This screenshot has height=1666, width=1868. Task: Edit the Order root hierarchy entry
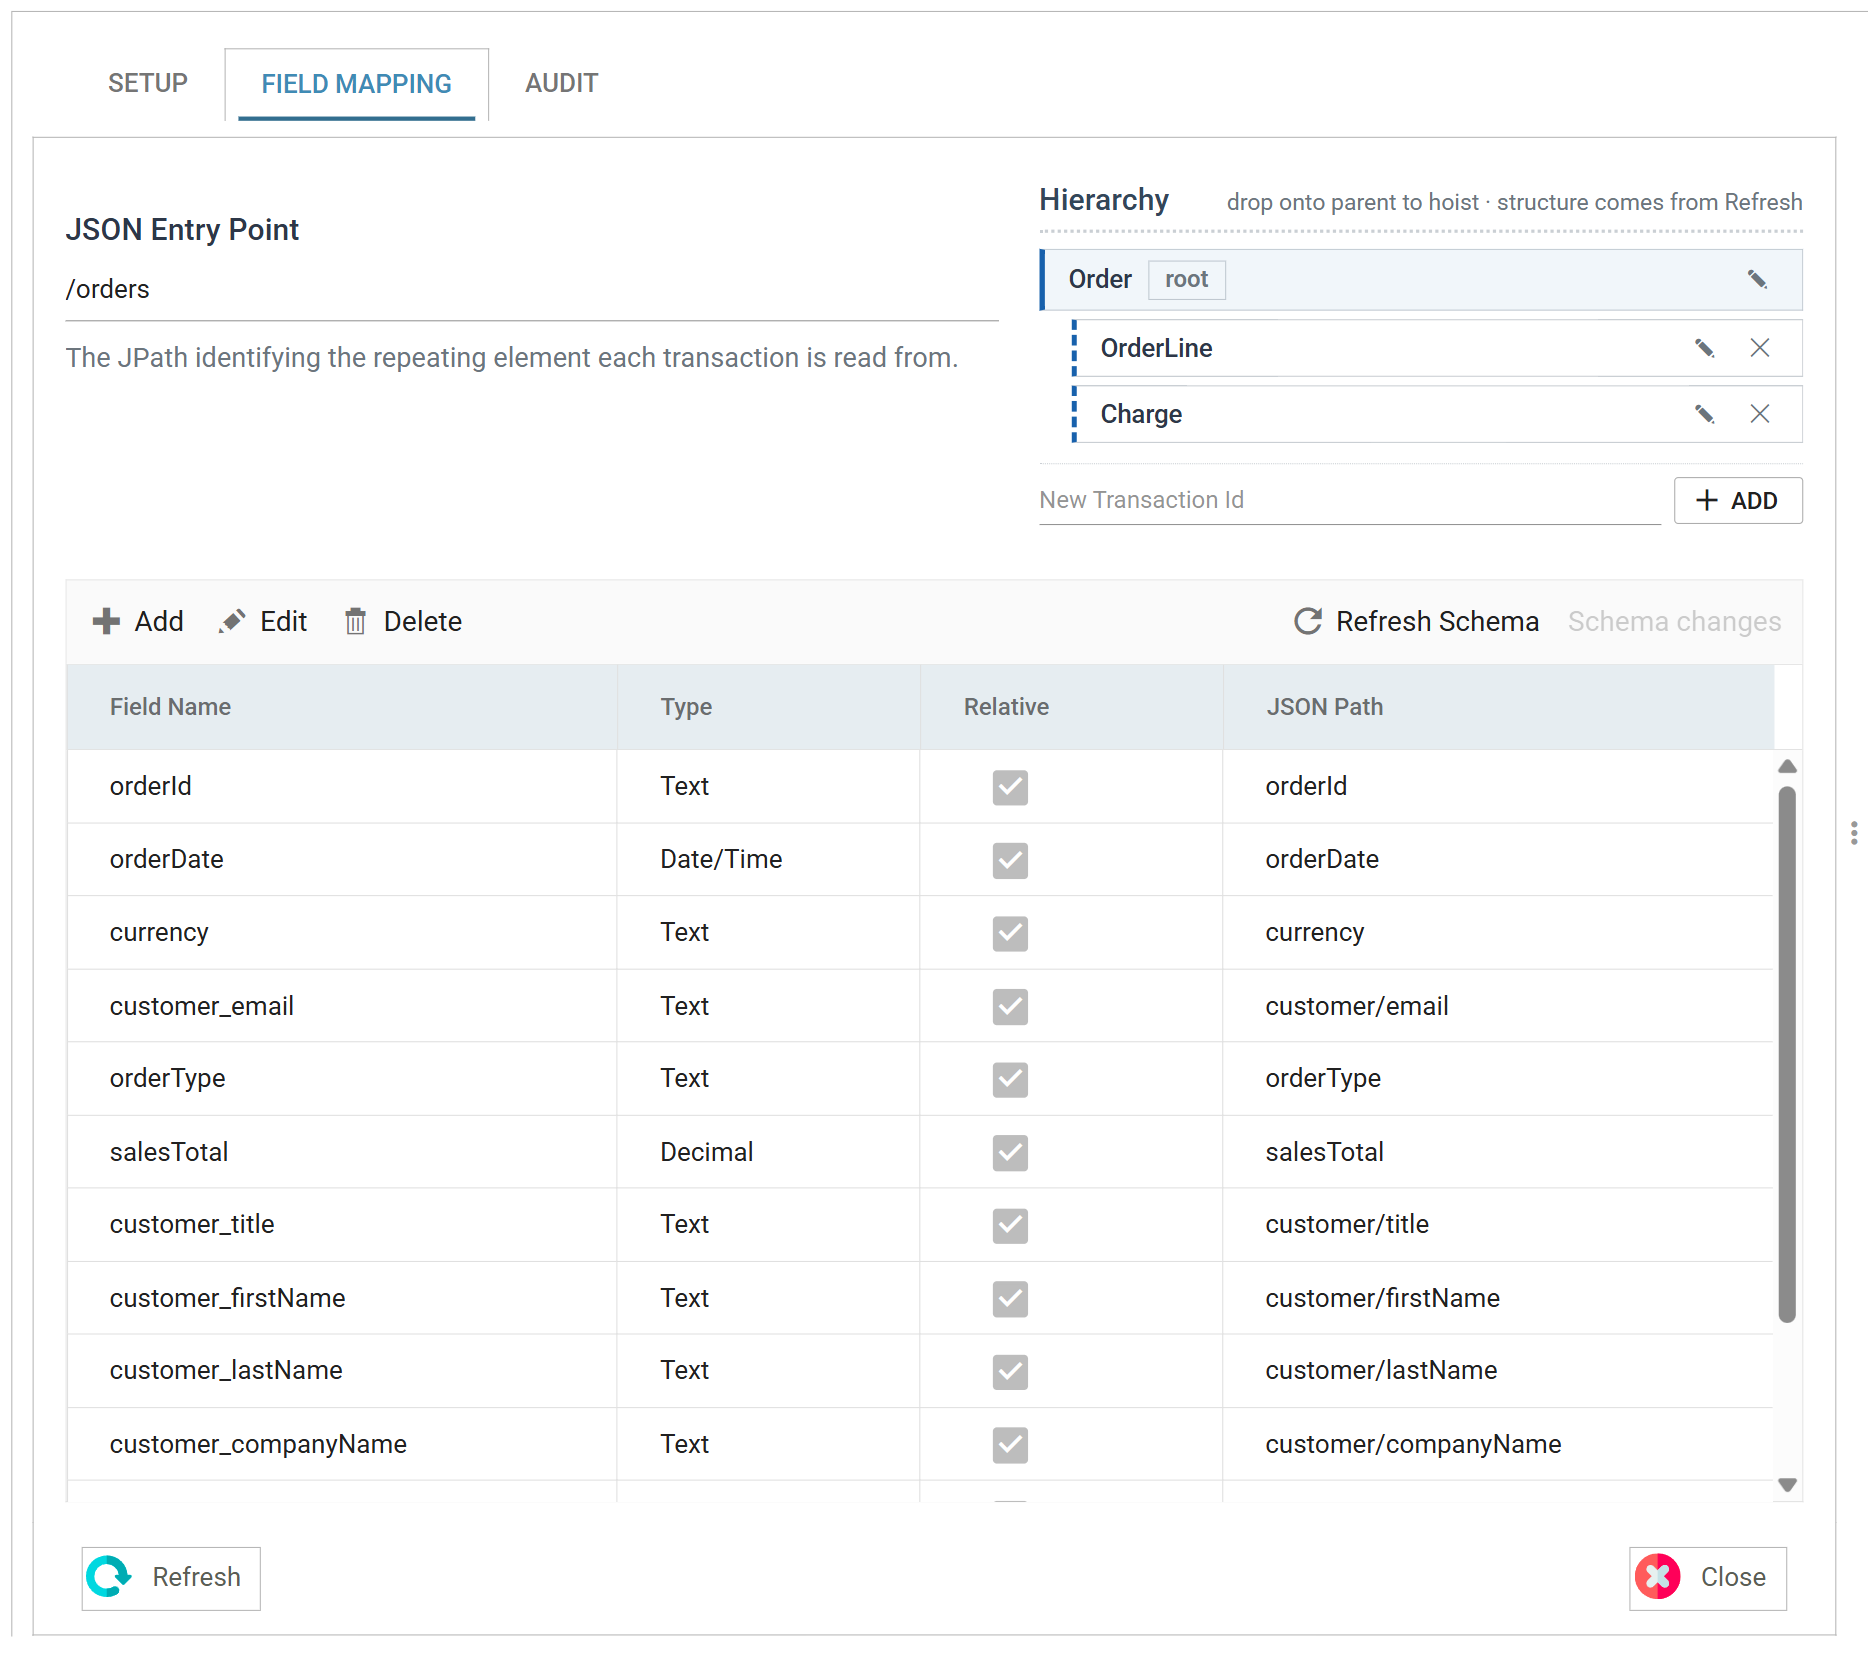tap(1757, 280)
